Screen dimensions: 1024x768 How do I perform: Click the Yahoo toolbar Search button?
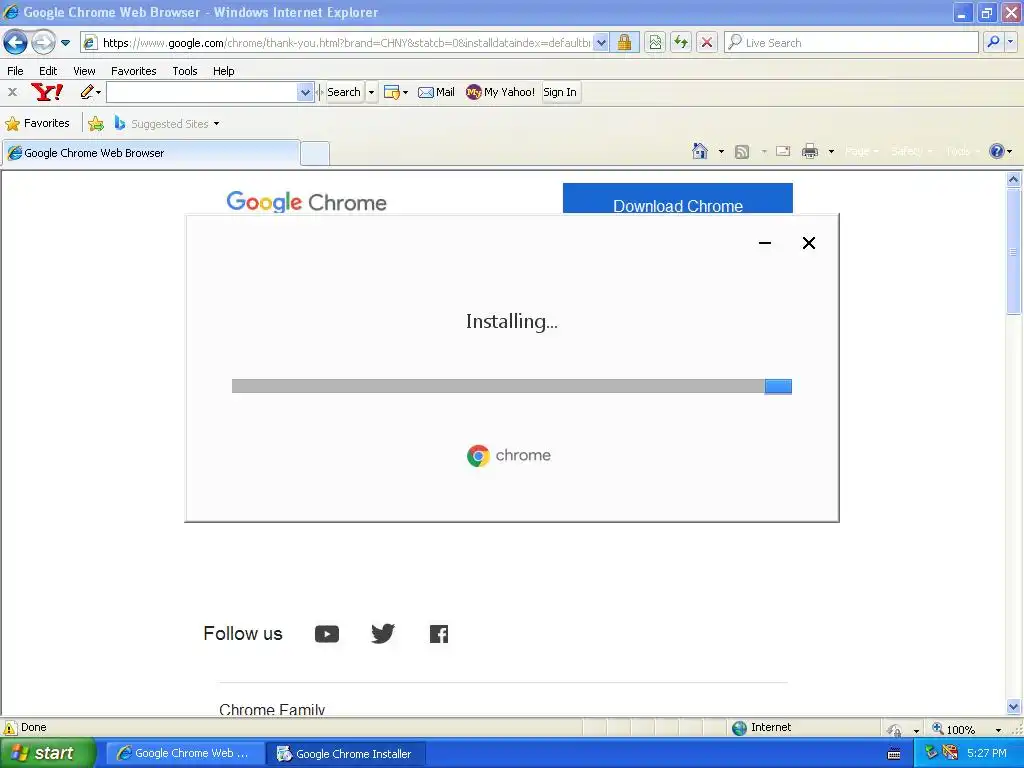(x=344, y=92)
